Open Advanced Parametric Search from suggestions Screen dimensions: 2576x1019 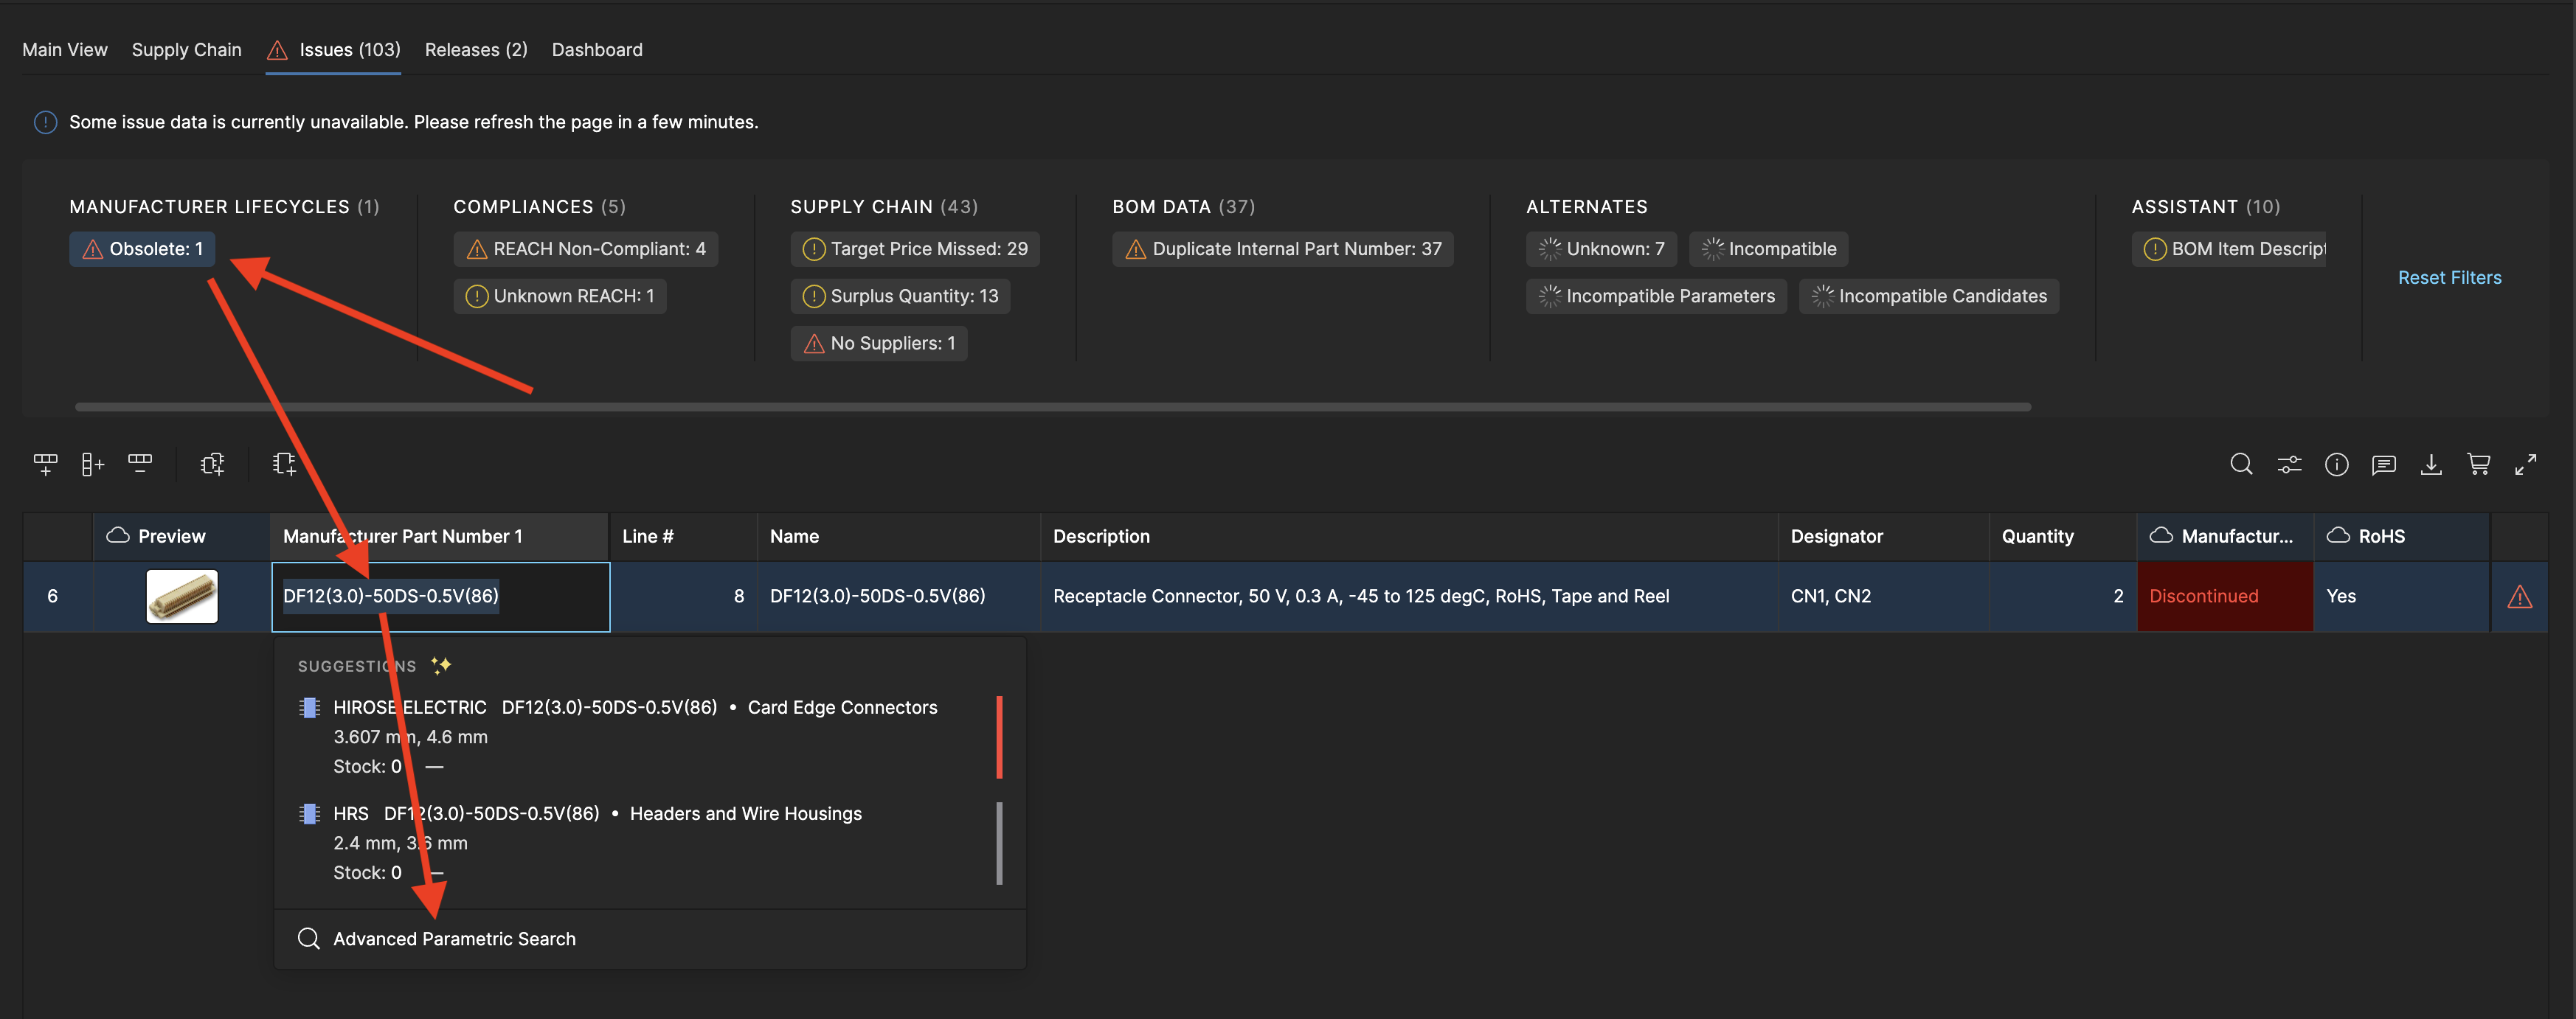455,938
